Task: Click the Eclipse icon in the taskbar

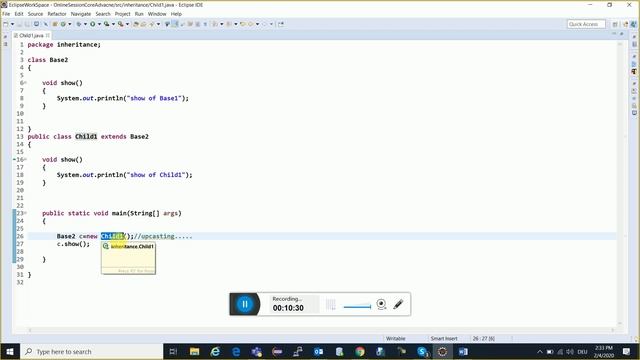Action: pyautogui.click(x=442, y=351)
